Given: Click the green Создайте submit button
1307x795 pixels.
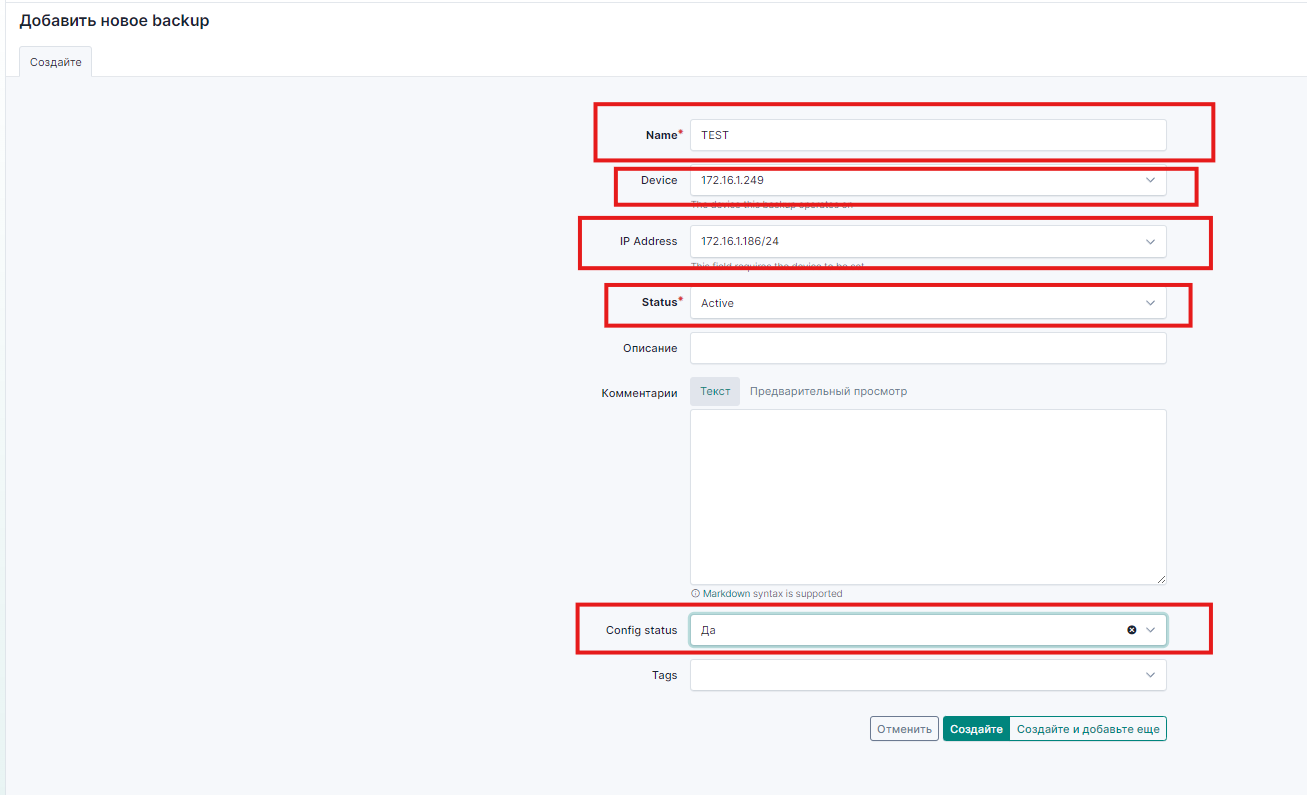Looking at the screenshot, I should 976,729.
